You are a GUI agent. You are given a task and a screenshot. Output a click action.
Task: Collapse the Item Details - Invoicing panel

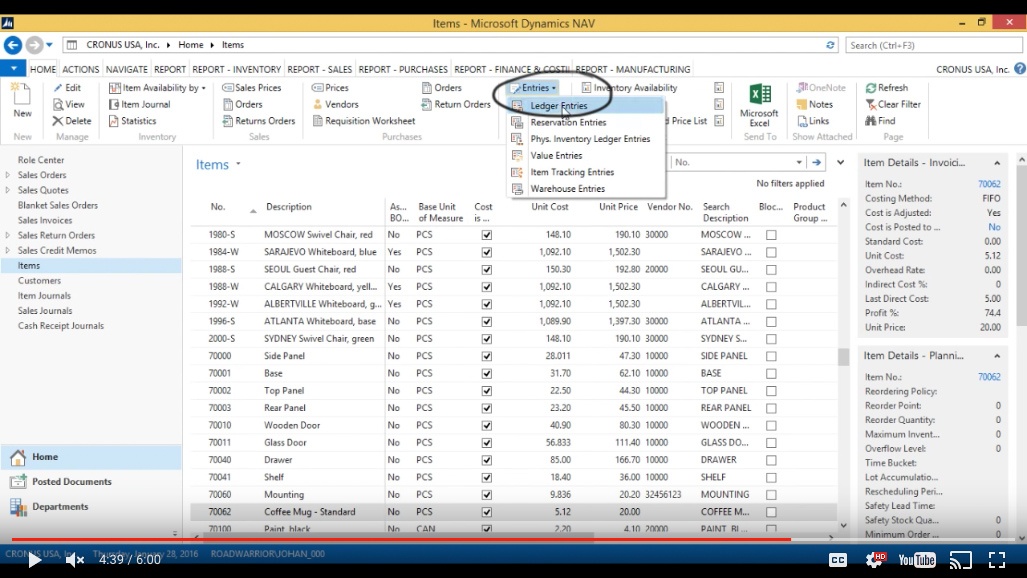[x=997, y=163]
